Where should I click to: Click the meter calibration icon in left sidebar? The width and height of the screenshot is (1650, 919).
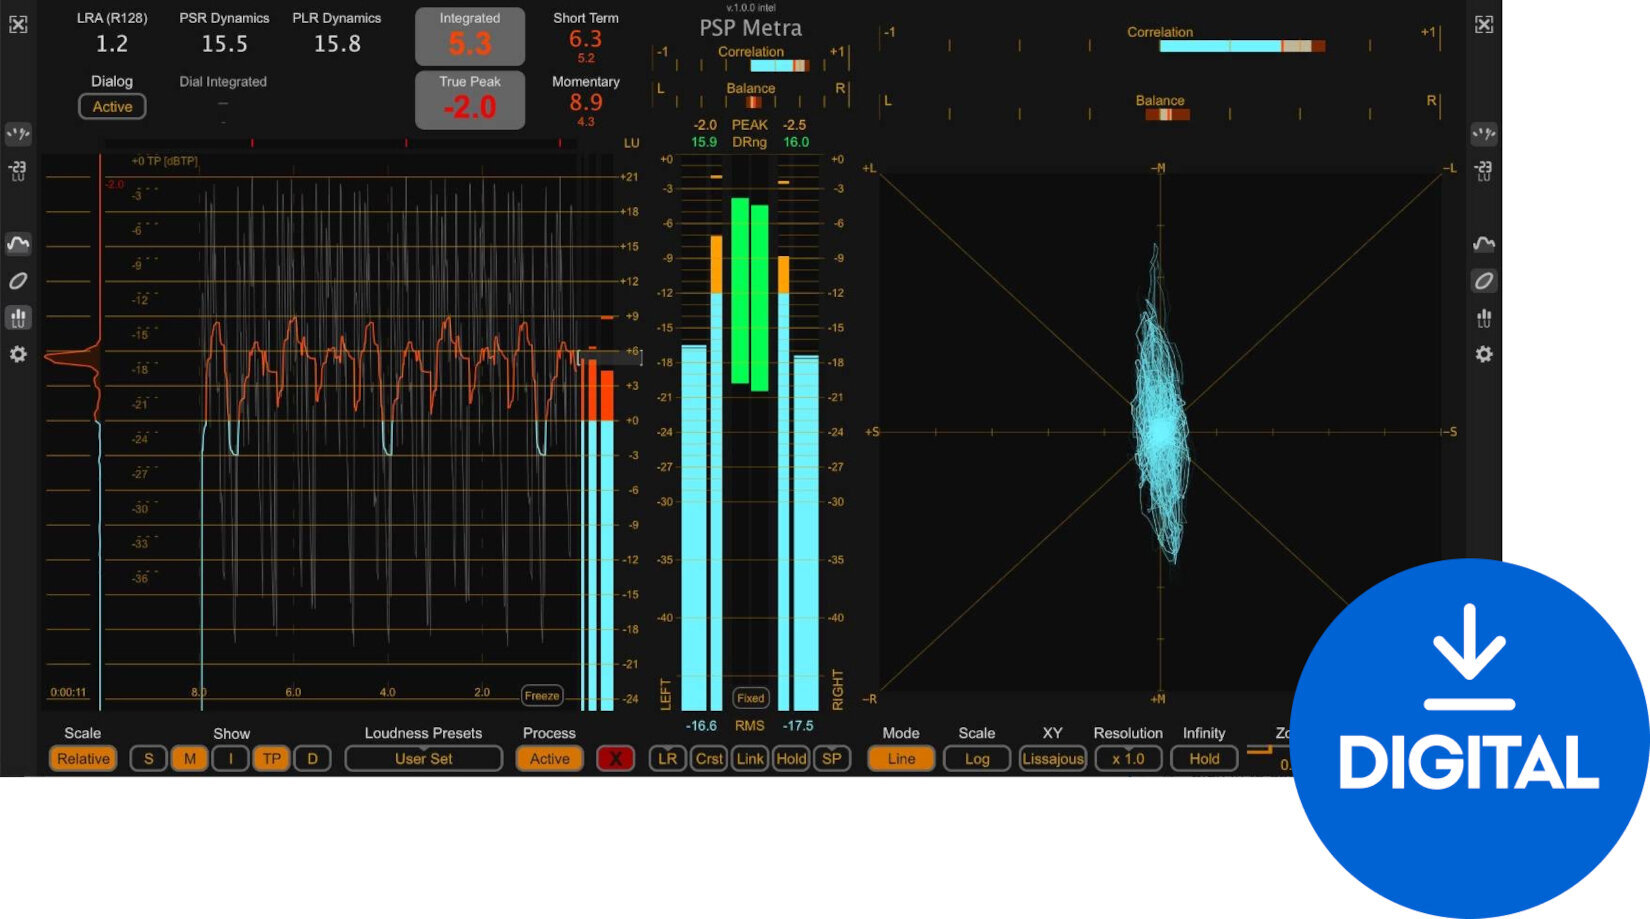coord(18,134)
